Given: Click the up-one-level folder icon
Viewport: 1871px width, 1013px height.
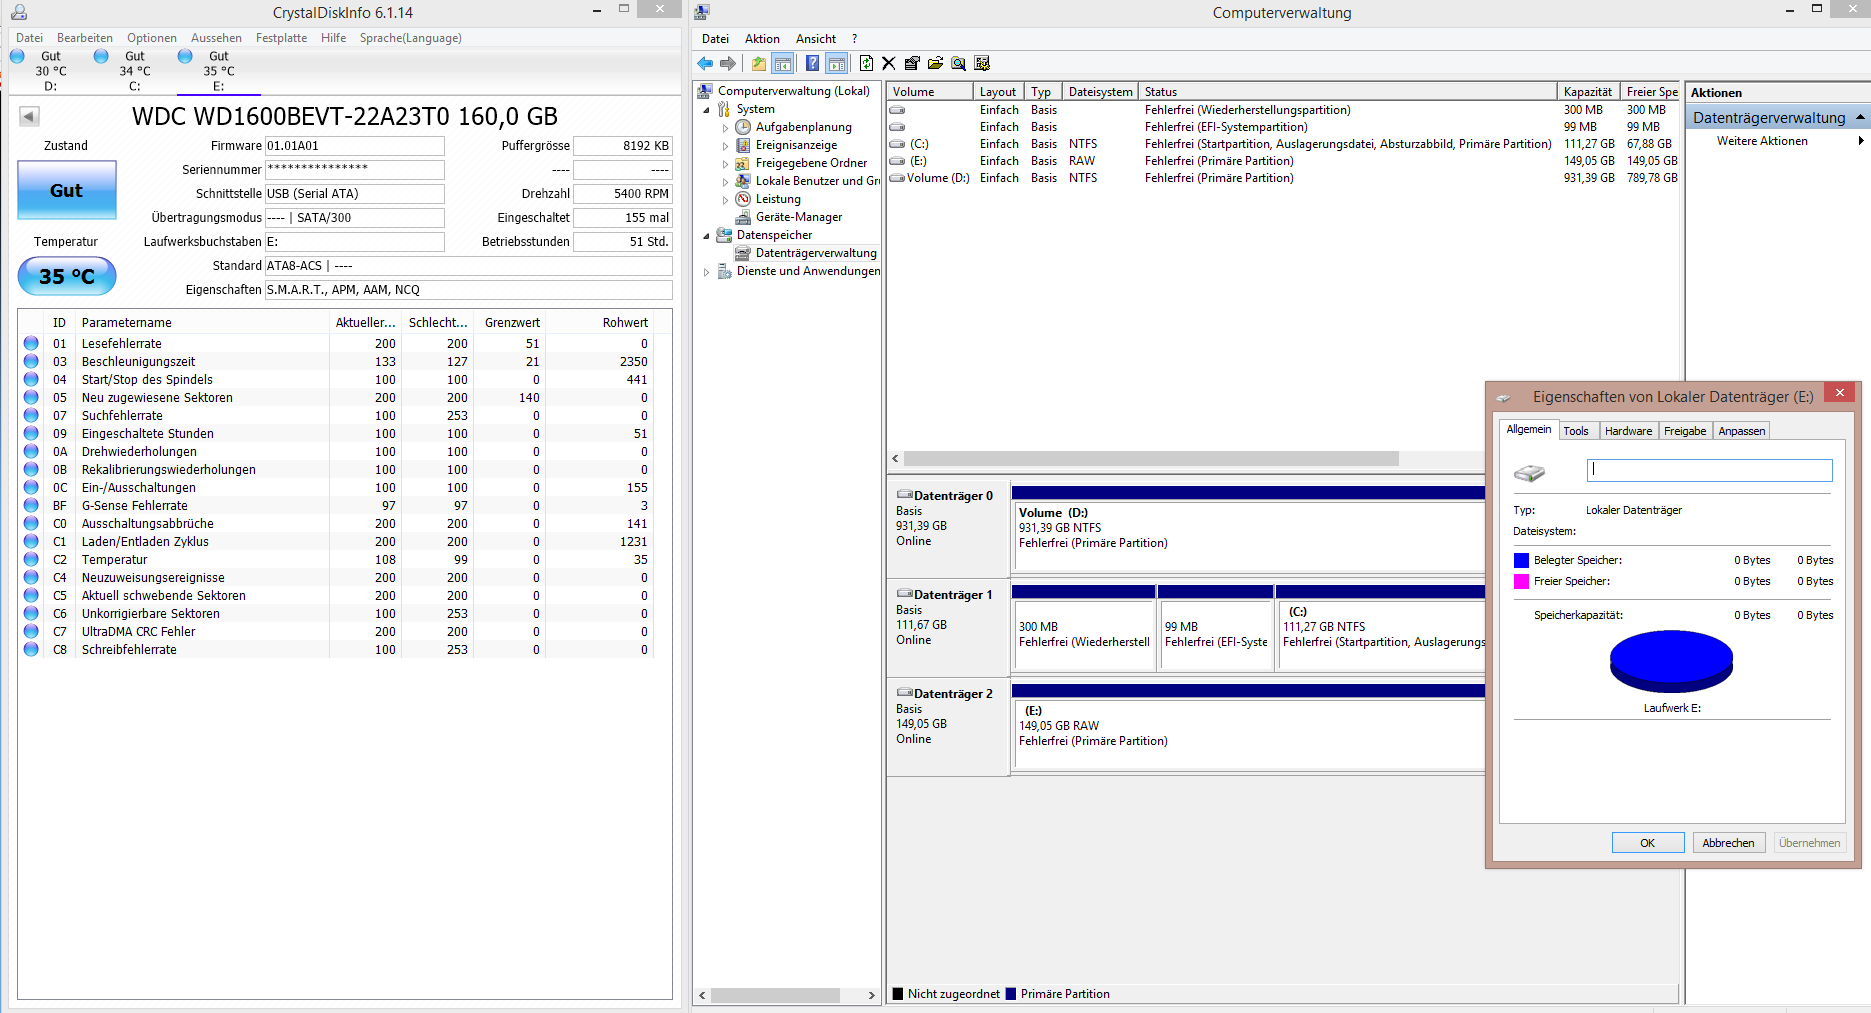Looking at the screenshot, I should coord(759,64).
